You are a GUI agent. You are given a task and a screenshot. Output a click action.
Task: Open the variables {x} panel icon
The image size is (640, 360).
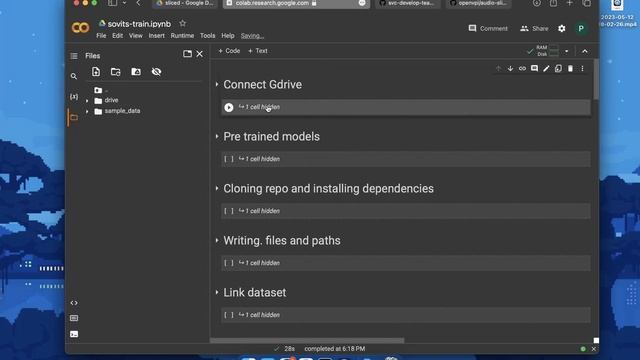(x=74, y=97)
